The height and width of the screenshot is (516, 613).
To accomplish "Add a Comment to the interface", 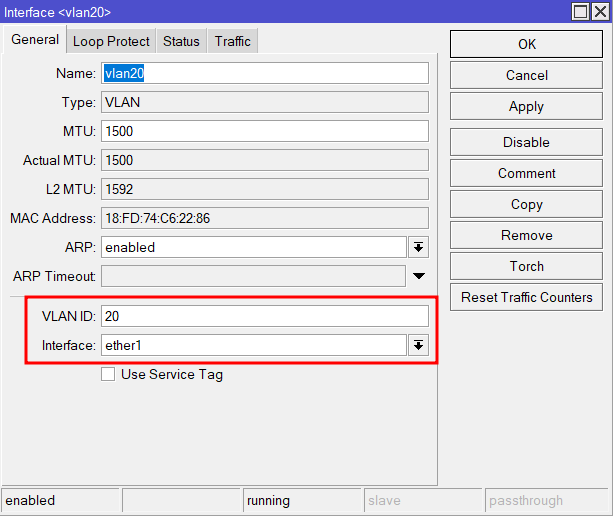I will (x=526, y=173).
